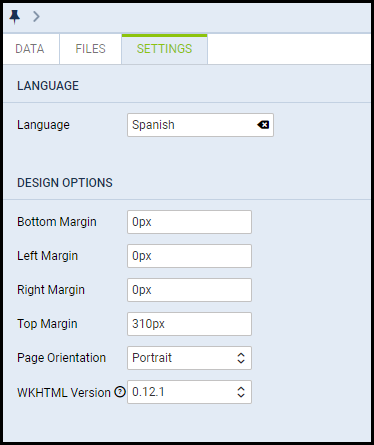Click the Left Margin label
Viewport: 374px width, 445px height.
[47, 256]
